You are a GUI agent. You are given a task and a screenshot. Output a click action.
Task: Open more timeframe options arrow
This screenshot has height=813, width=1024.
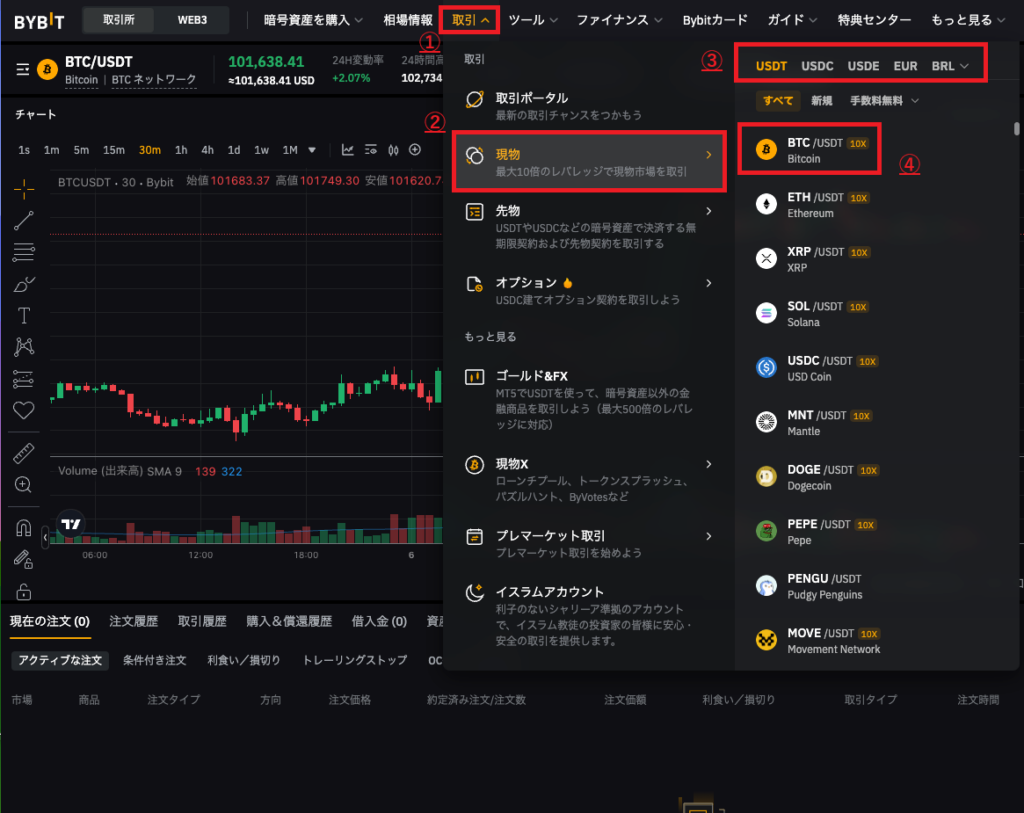(x=312, y=150)
